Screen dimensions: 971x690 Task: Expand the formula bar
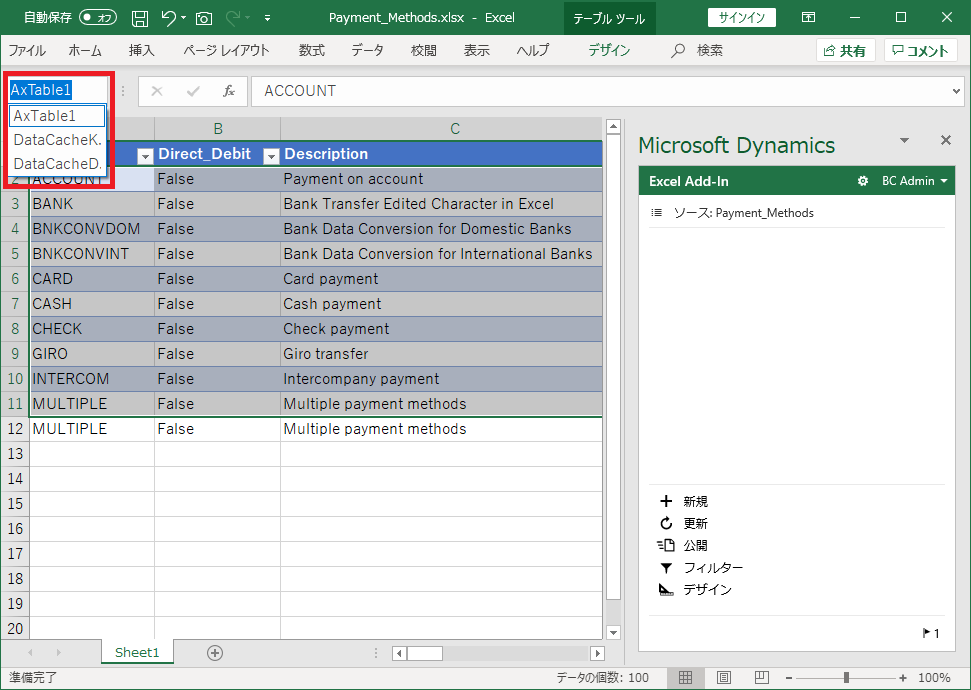(956, 92)
